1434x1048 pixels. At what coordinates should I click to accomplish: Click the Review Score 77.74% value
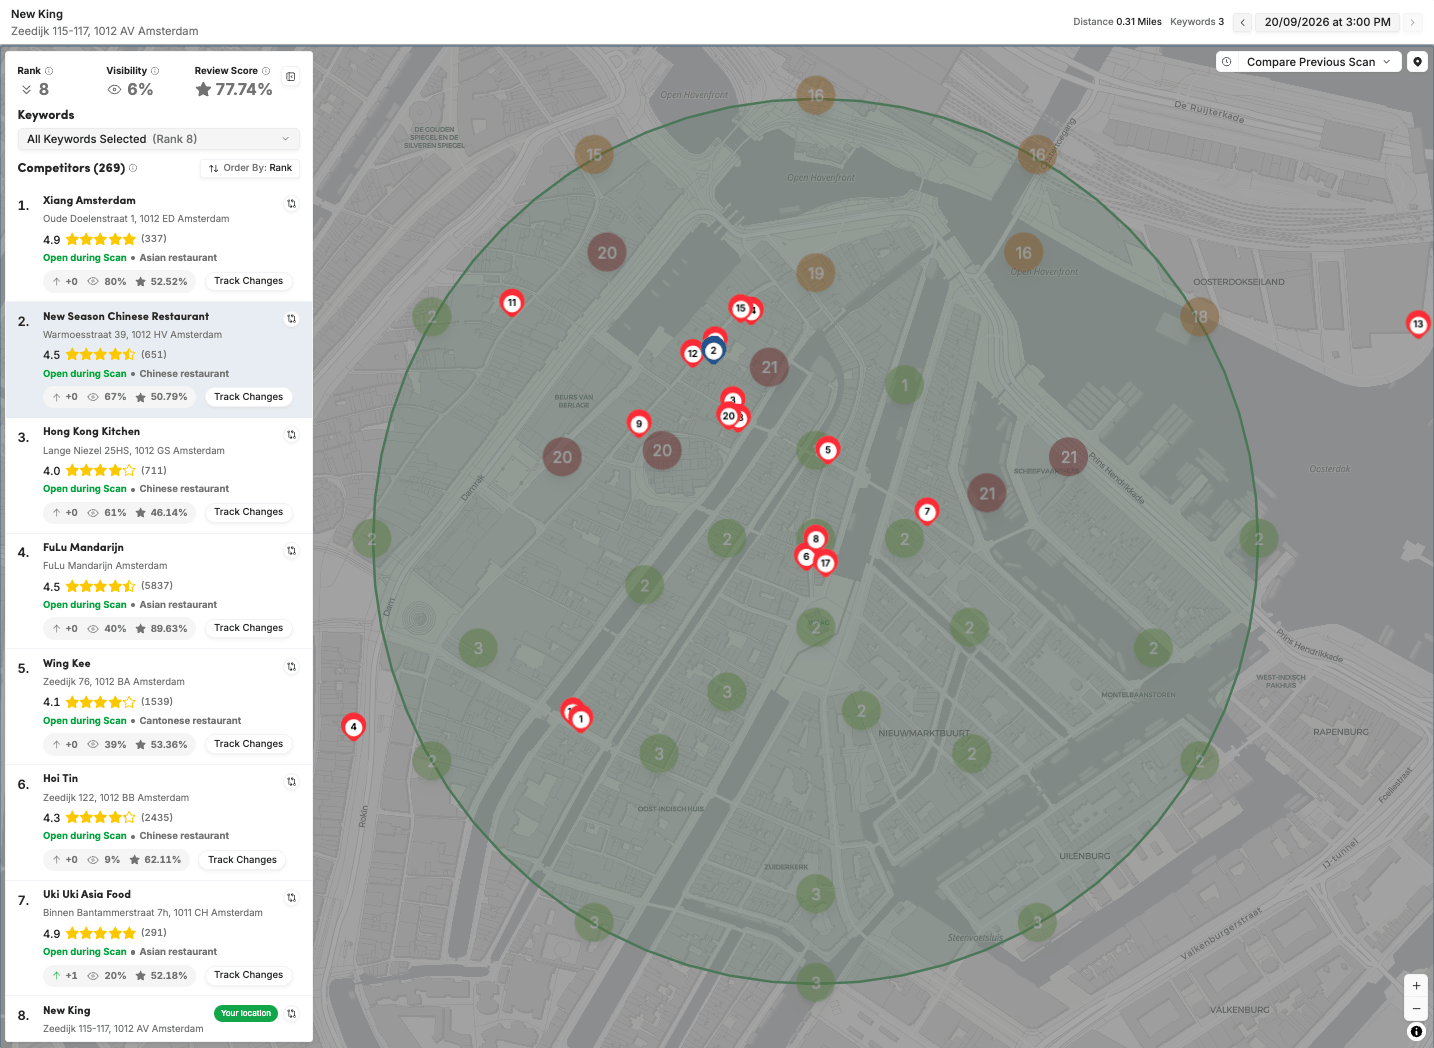click(234, 89)
